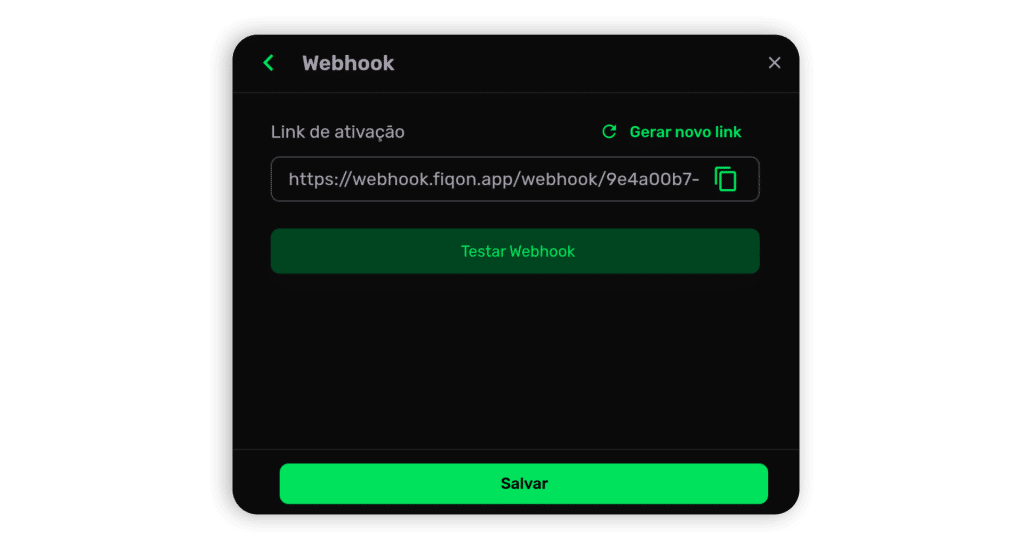This screenshot has width=1024, height=555.
Task: Click the duplicate icon next to the 9e4a00b7 link
Action: click(x=726, y=179)
